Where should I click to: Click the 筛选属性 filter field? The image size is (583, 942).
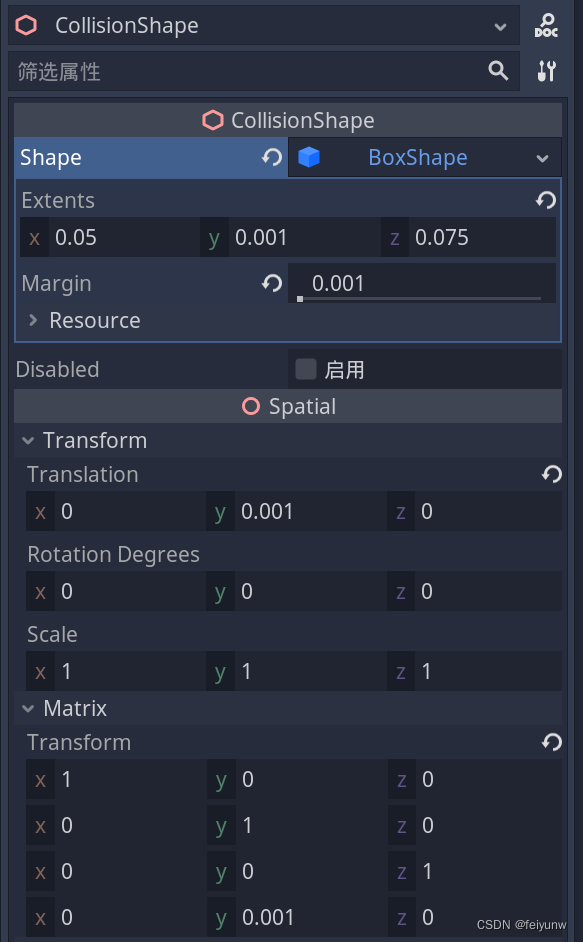pos(200,71)
